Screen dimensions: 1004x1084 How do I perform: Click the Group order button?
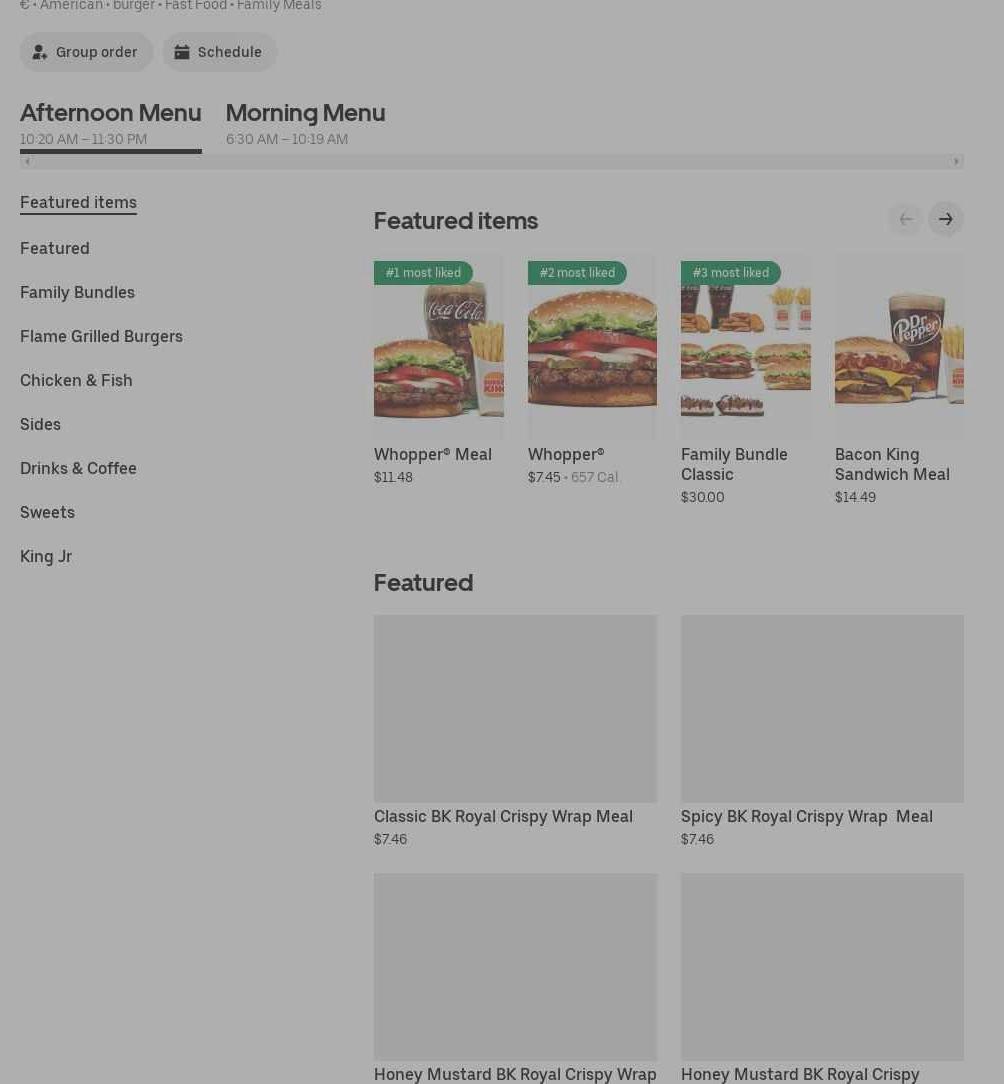pyautogui.click(x=86, y=52)
